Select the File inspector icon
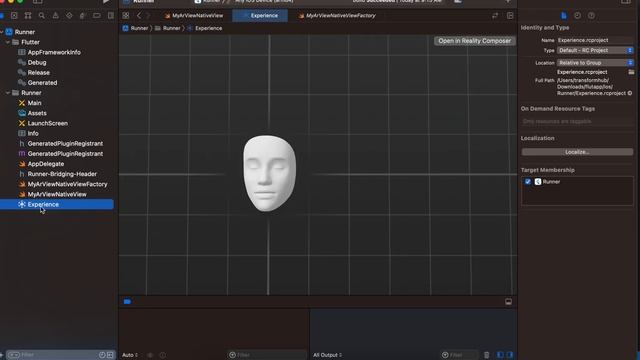The width and height of the screenshot is (640, 360). [x=564, y=16]
